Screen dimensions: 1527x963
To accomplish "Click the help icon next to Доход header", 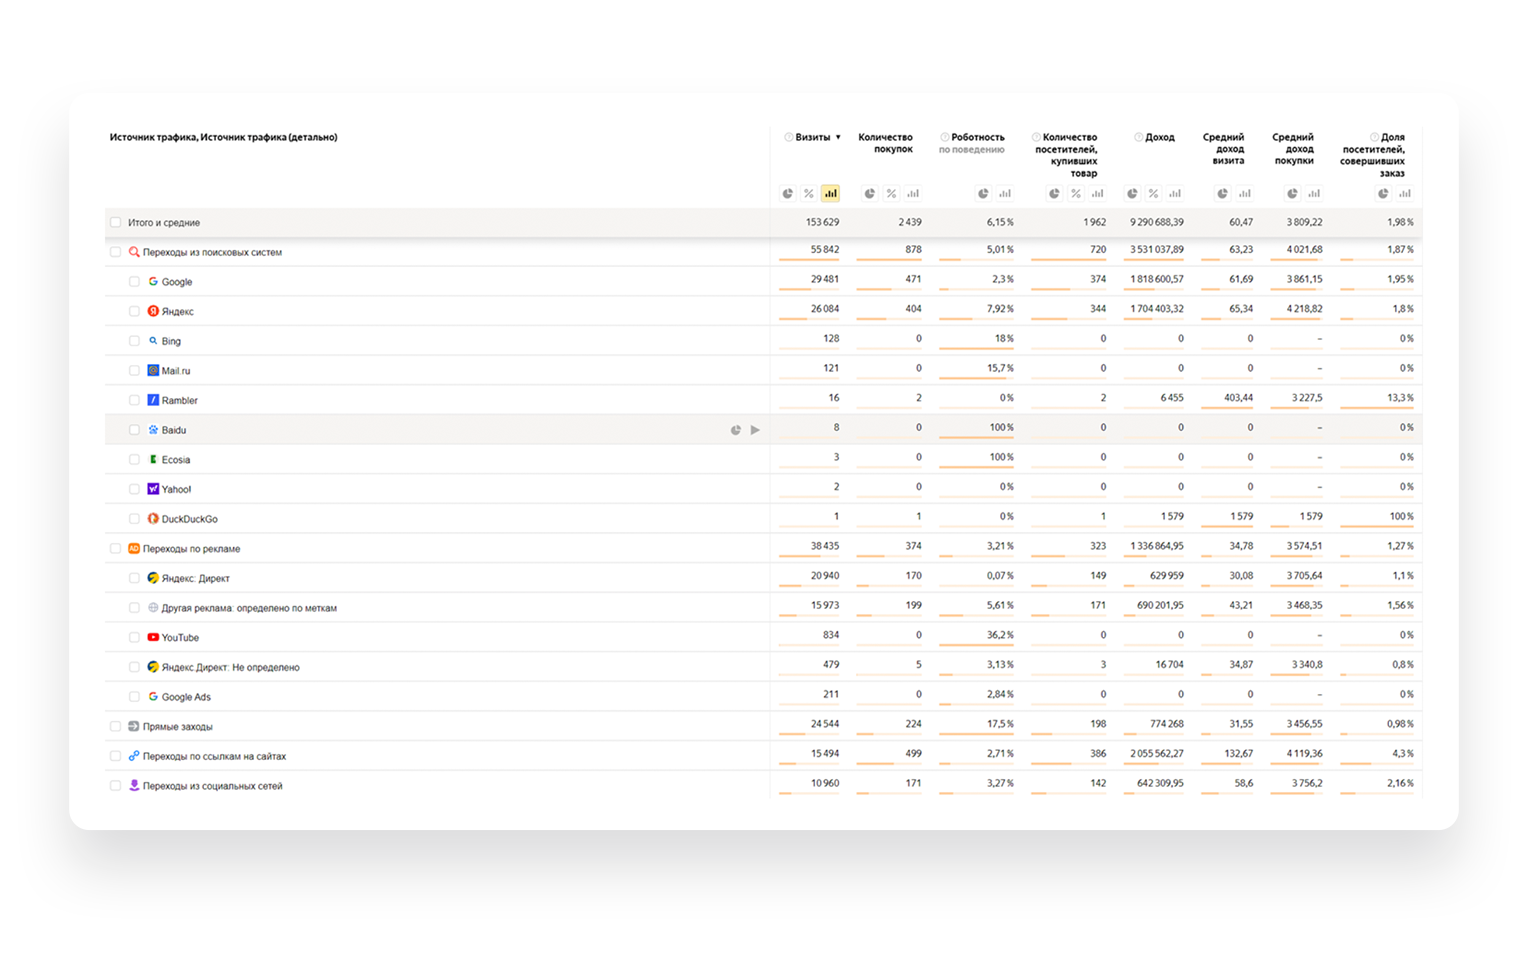I will (x=1138, y=138).
